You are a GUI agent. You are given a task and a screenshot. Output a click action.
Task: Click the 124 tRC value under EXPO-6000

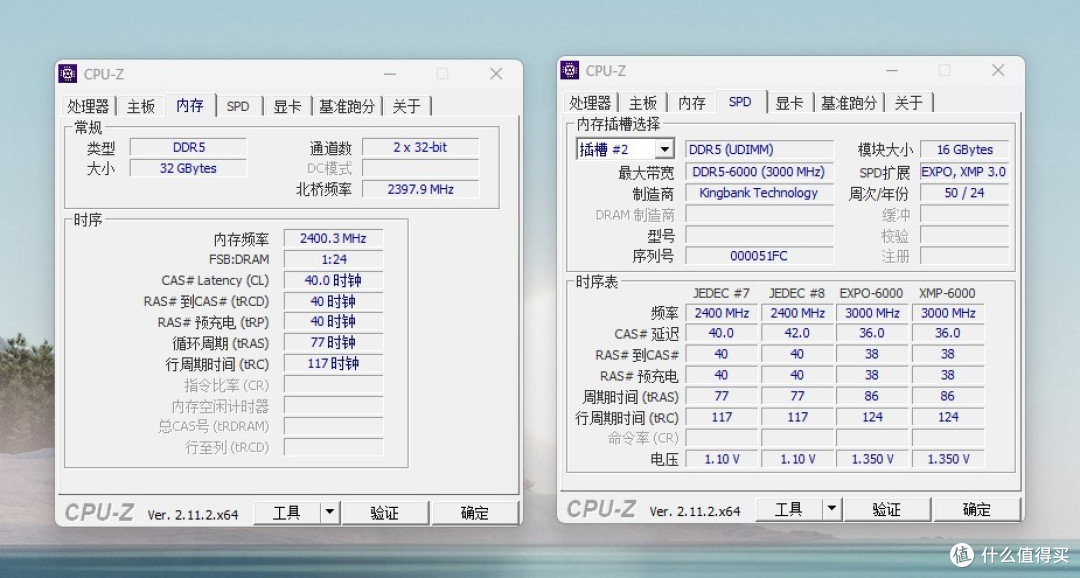point(872,417)
